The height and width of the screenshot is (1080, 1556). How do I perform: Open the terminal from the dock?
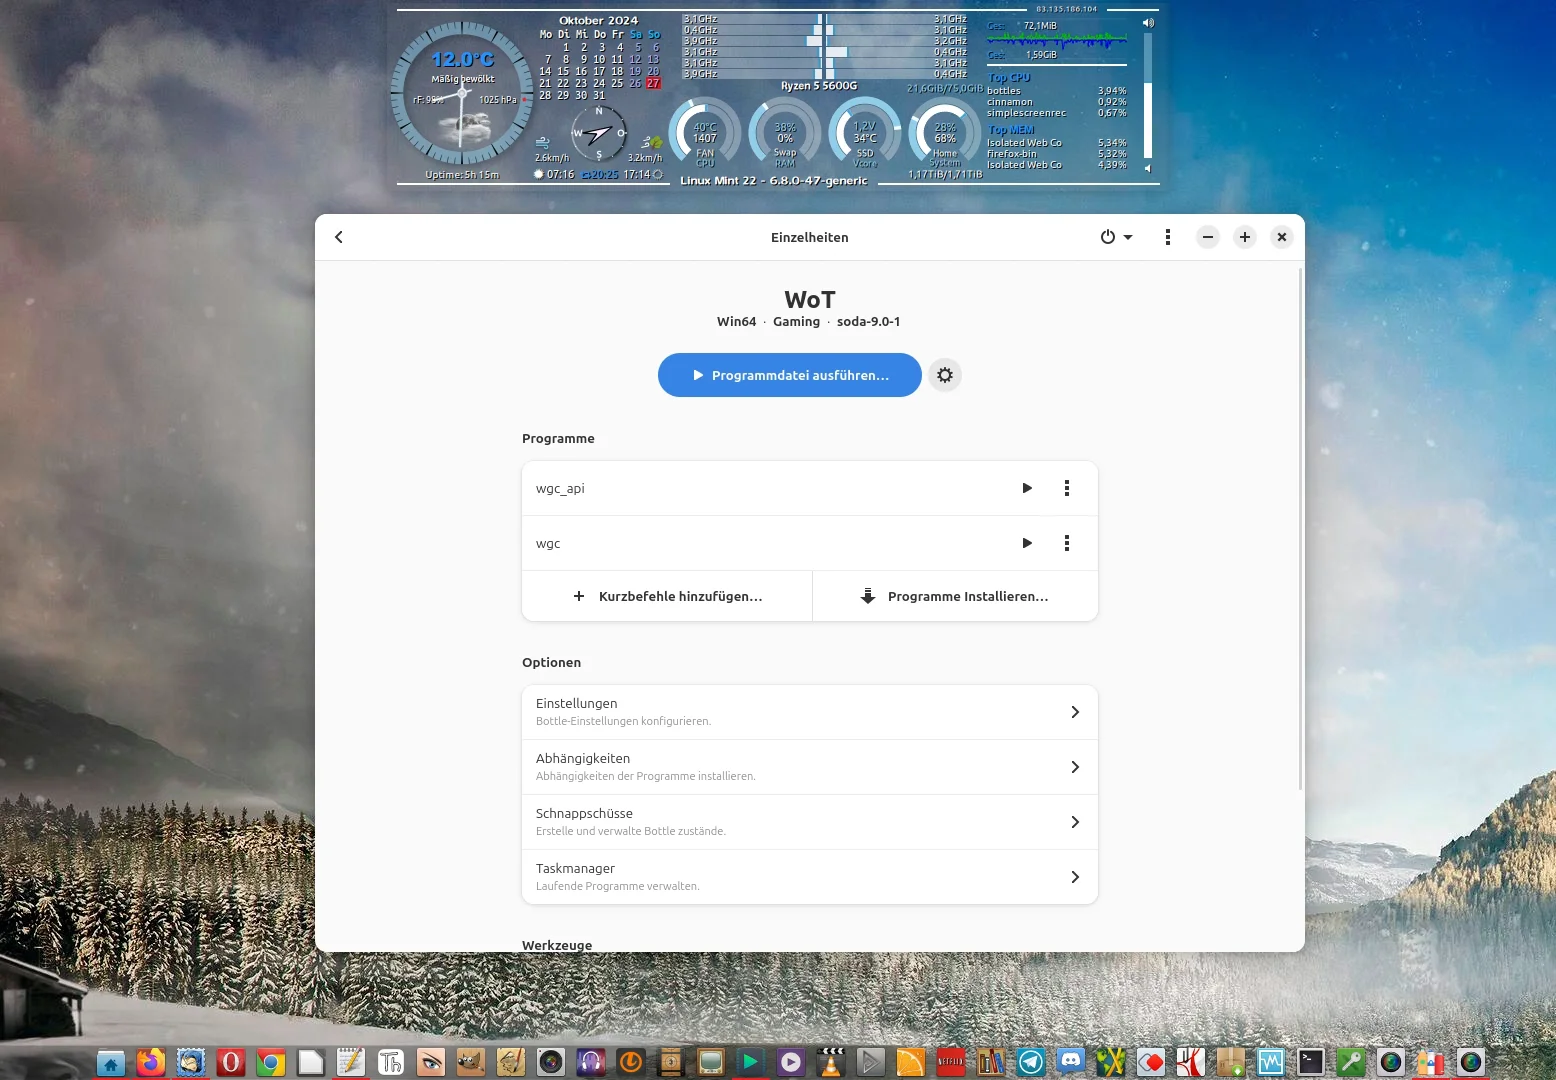coord(1311,1062)
